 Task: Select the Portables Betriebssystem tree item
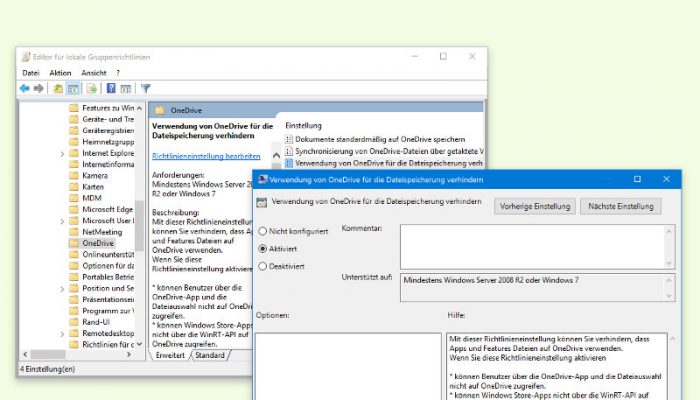pyautogui.click(x=108, y=277)
